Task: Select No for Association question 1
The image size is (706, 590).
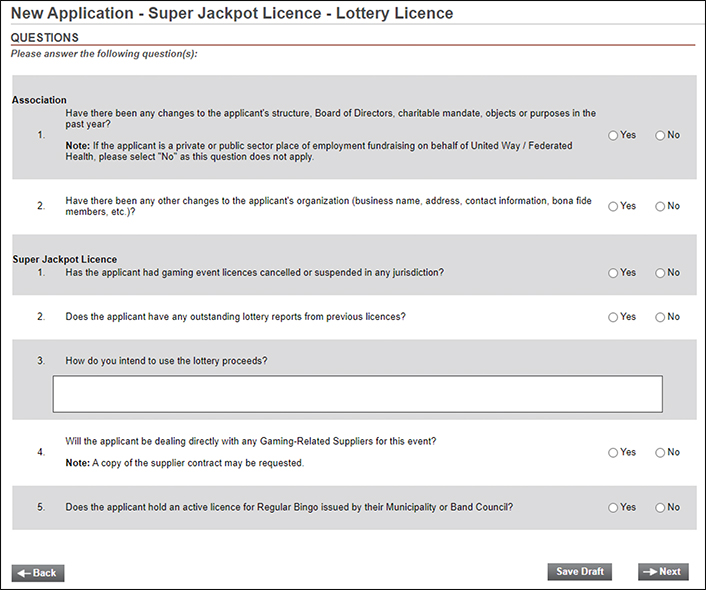Action: (660, 136)
